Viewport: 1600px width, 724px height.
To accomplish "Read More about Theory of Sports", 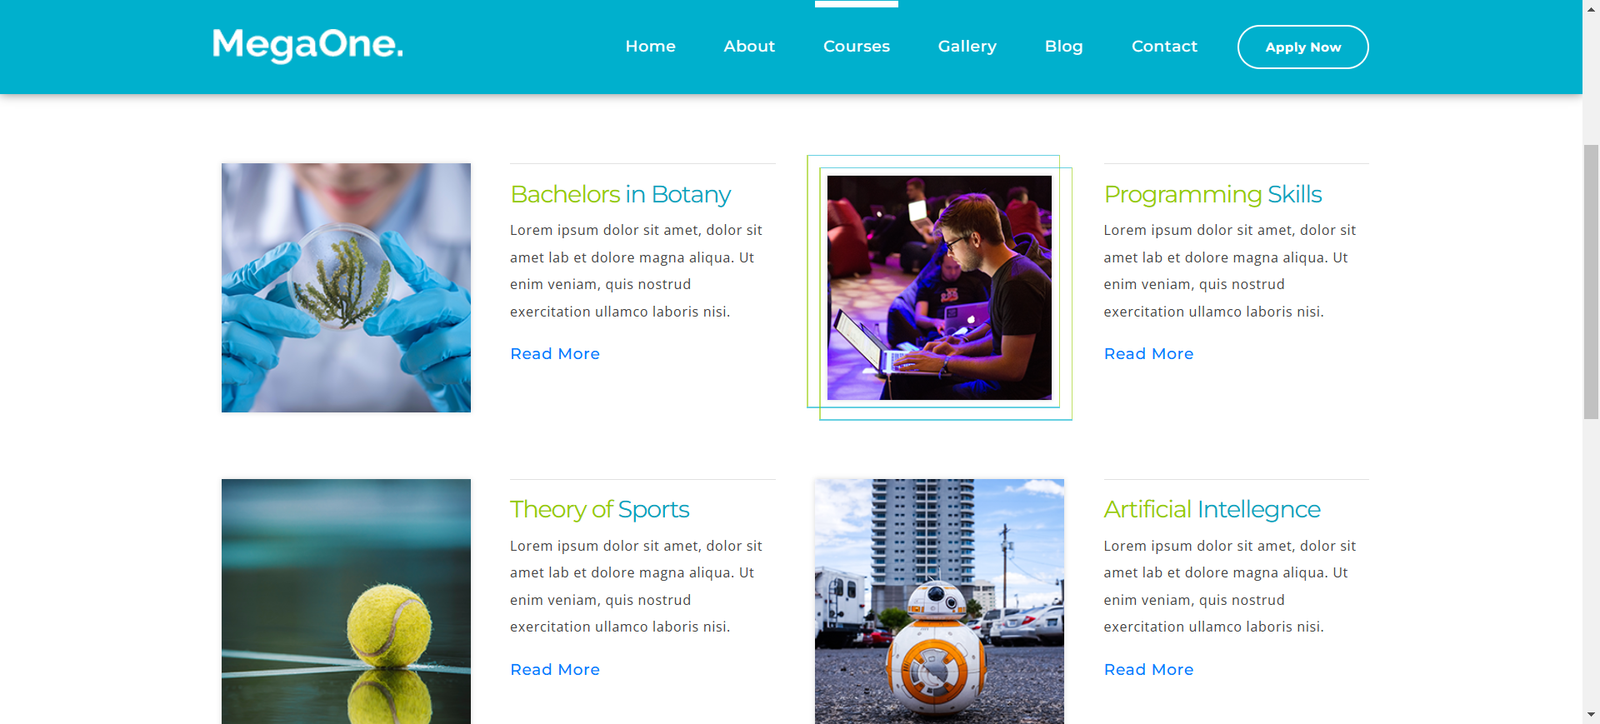I will pyautogui.click(x=555, y=670).
